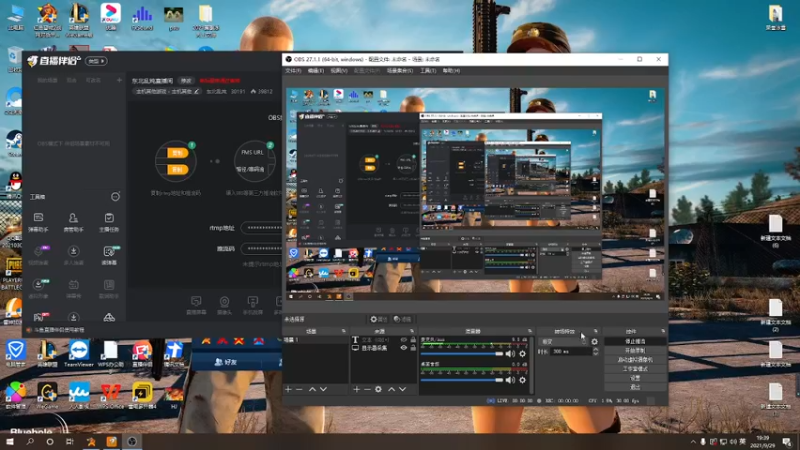Toggle visibility of the 显示器采集 source
This screenshot has width=800, height=450.
point(404,348)
